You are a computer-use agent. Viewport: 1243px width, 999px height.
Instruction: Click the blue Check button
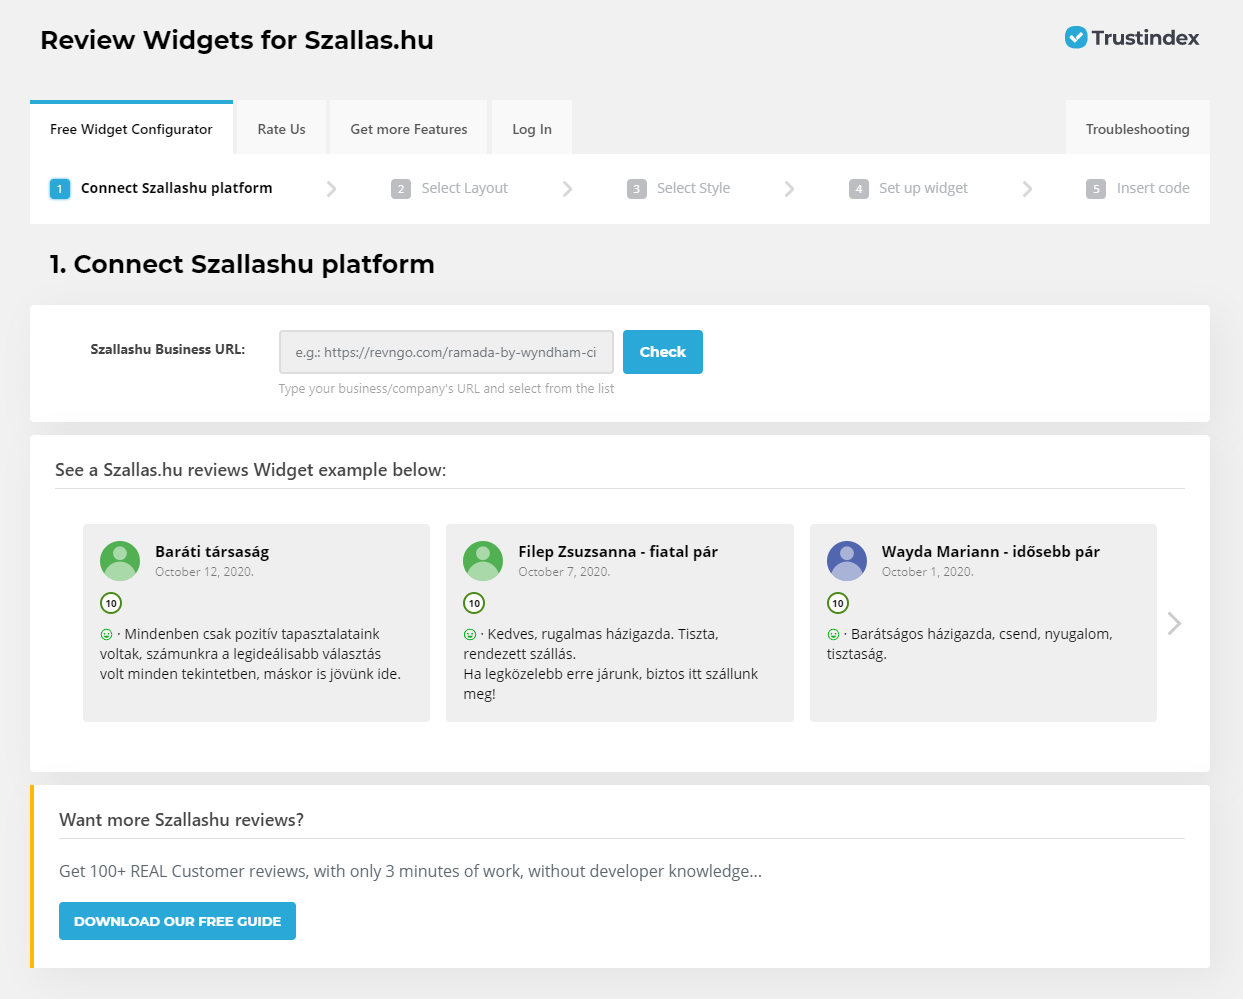[663, 352]
